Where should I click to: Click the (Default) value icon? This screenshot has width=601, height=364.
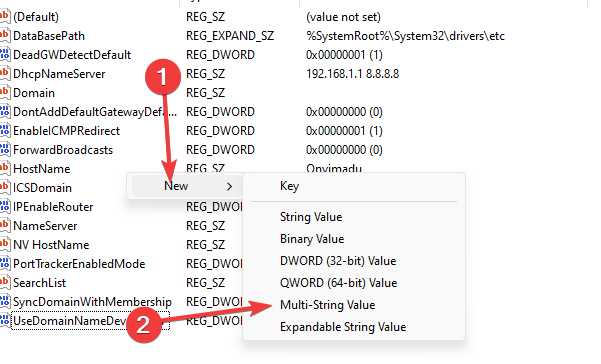tap(5, 17)
